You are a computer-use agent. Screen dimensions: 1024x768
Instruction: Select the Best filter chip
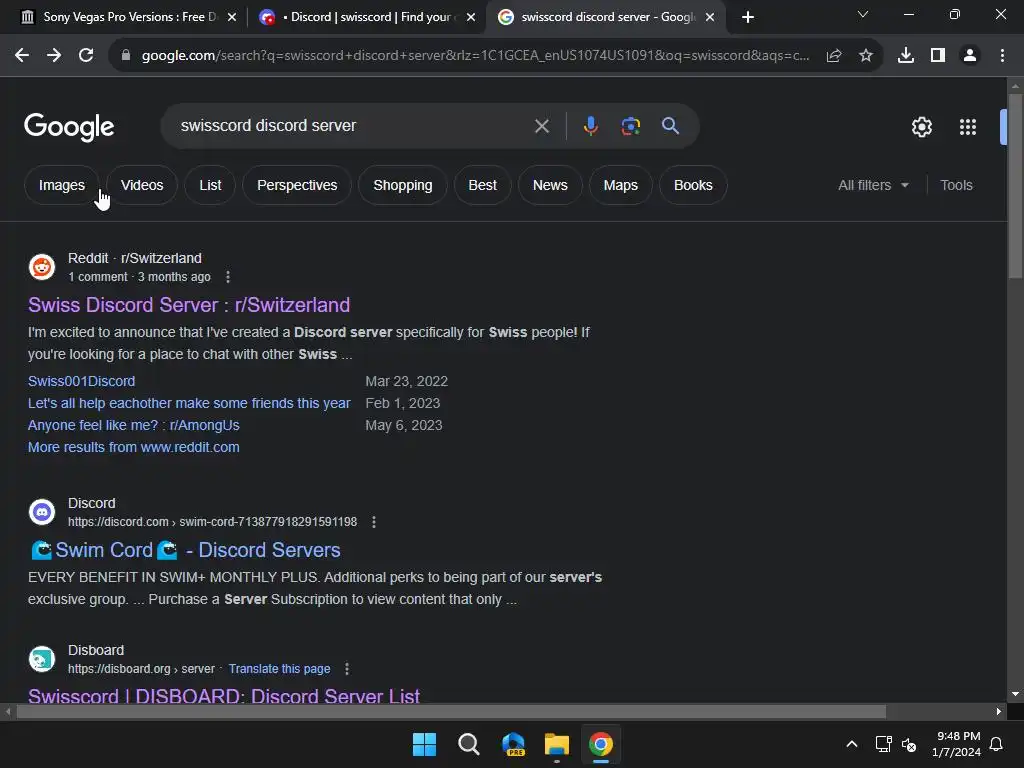tap(483, 185)
